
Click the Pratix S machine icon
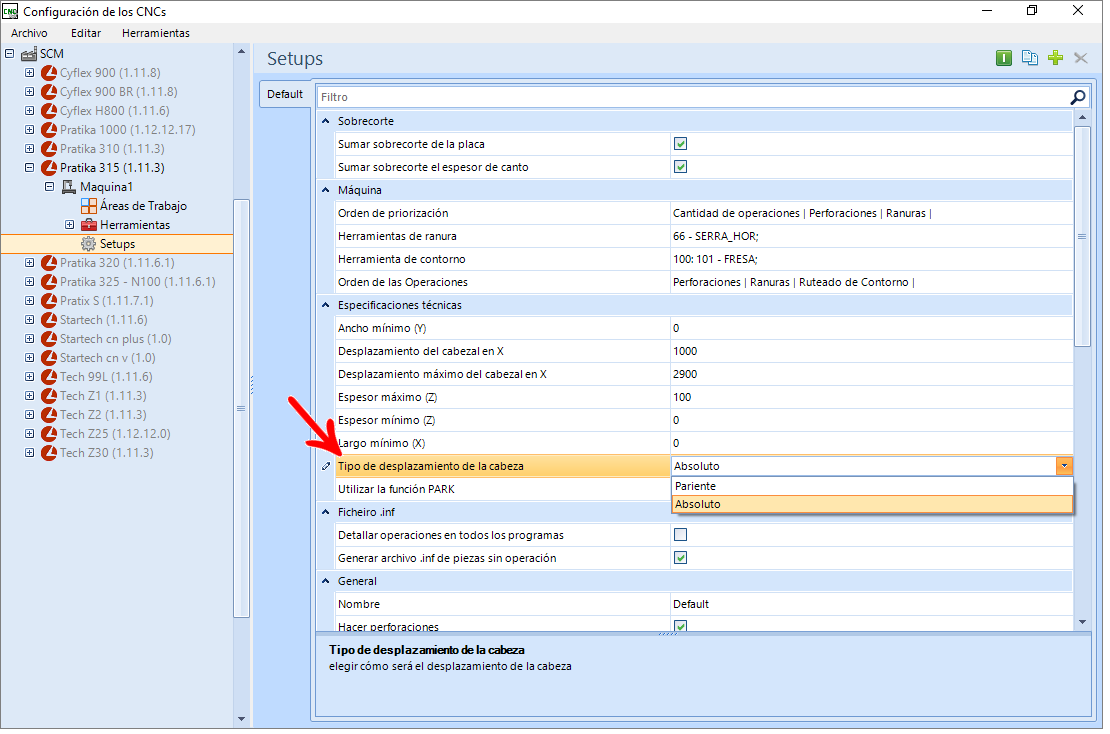[x=49, y=301]
